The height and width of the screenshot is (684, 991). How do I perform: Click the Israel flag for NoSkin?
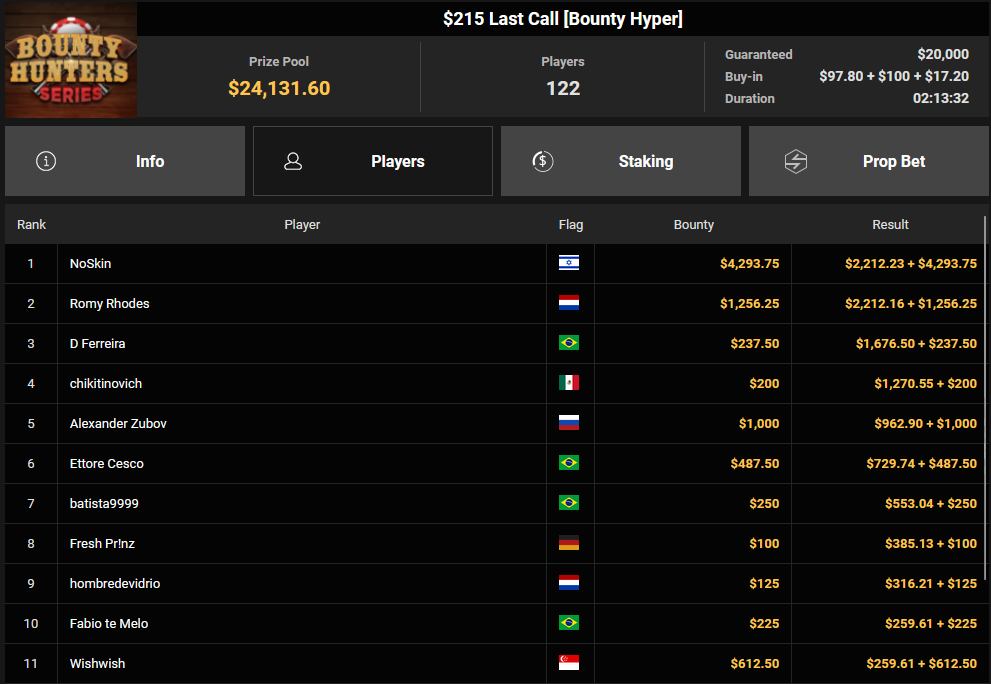pos(569,263)
